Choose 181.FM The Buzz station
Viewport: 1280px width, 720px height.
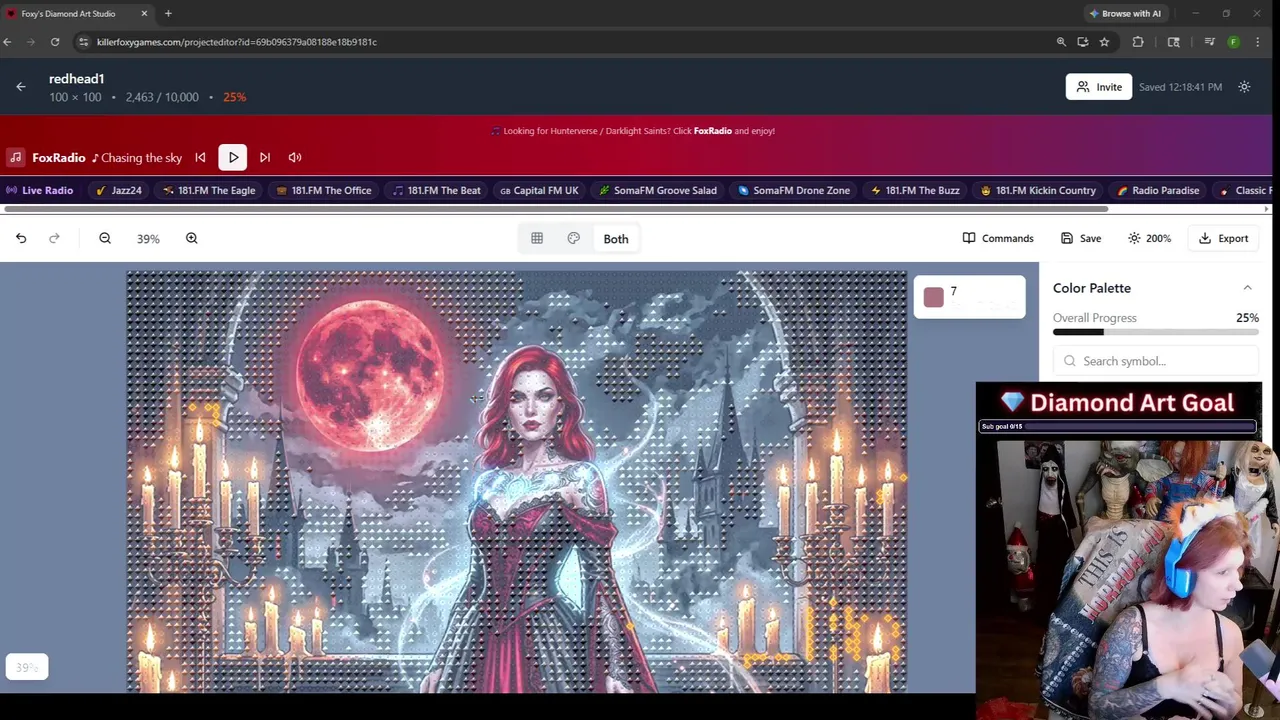click(915, 190)
